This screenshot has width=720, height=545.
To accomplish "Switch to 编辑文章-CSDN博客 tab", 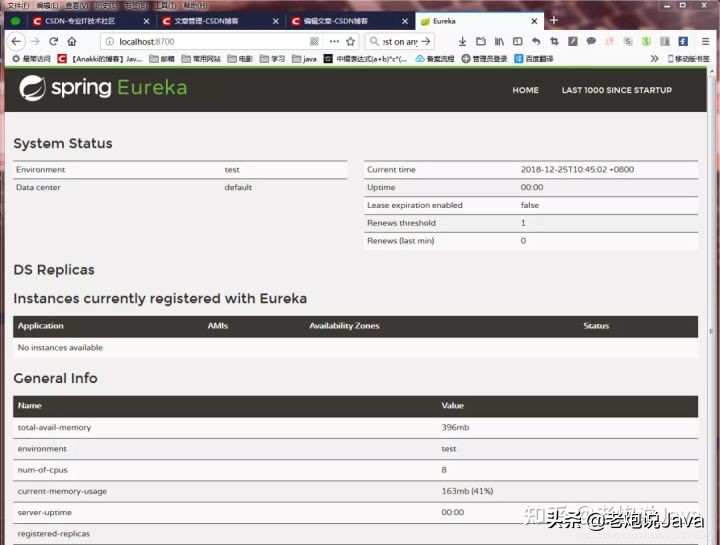I will point(349,21).
